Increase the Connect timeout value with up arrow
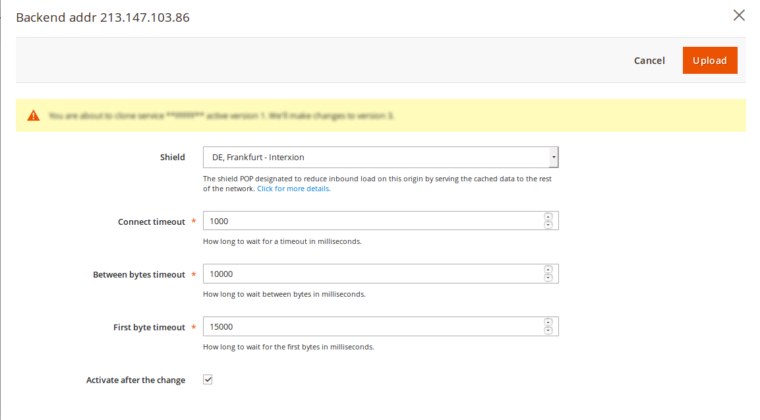 (x=548, y=217)
